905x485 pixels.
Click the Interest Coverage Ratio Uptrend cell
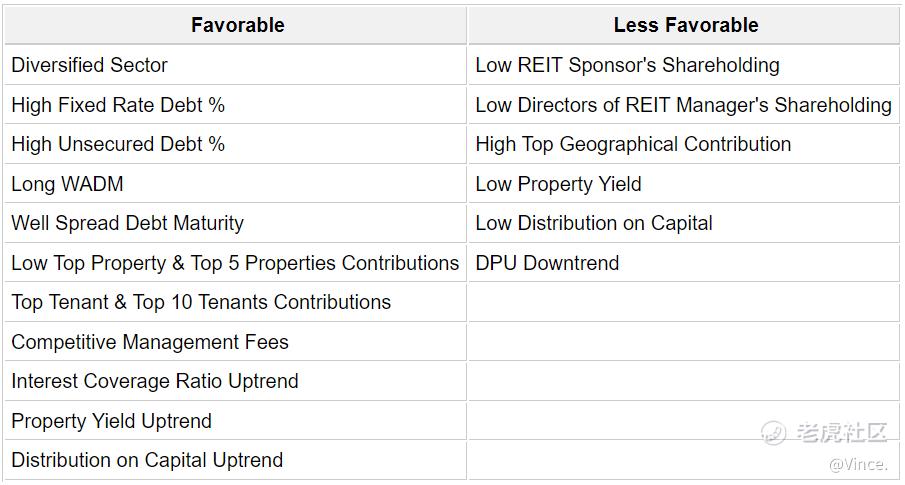click(x=235, y=381)
